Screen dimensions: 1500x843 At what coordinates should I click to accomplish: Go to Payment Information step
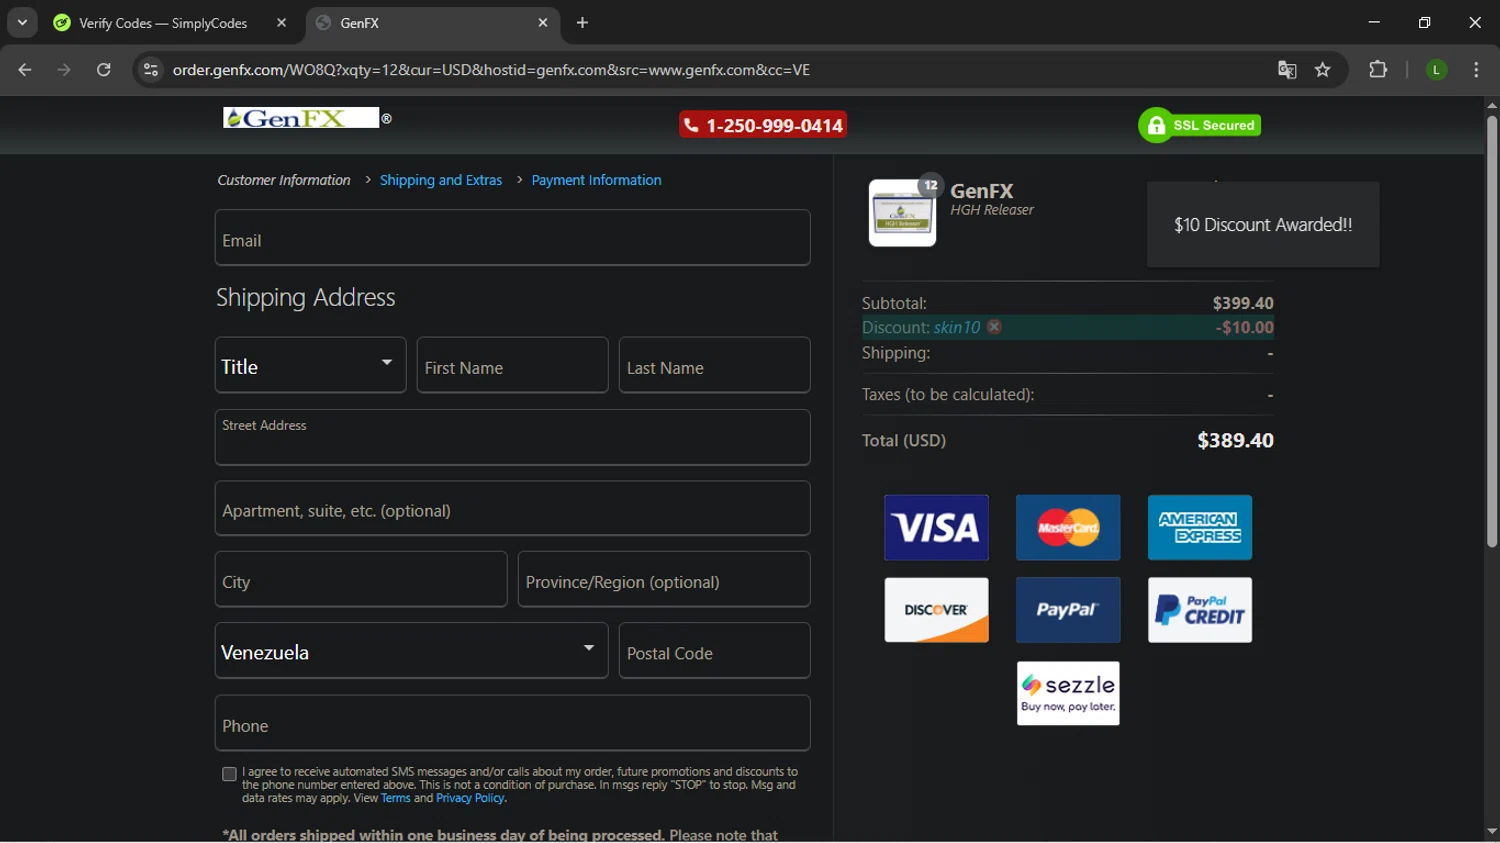coord(596,180)
